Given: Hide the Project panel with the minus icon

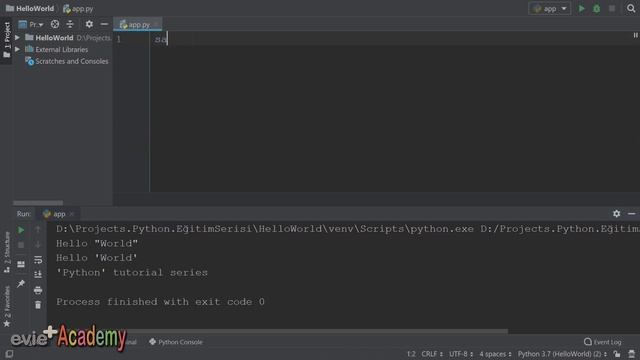Looking at the screenshot, I should point(104,24).
